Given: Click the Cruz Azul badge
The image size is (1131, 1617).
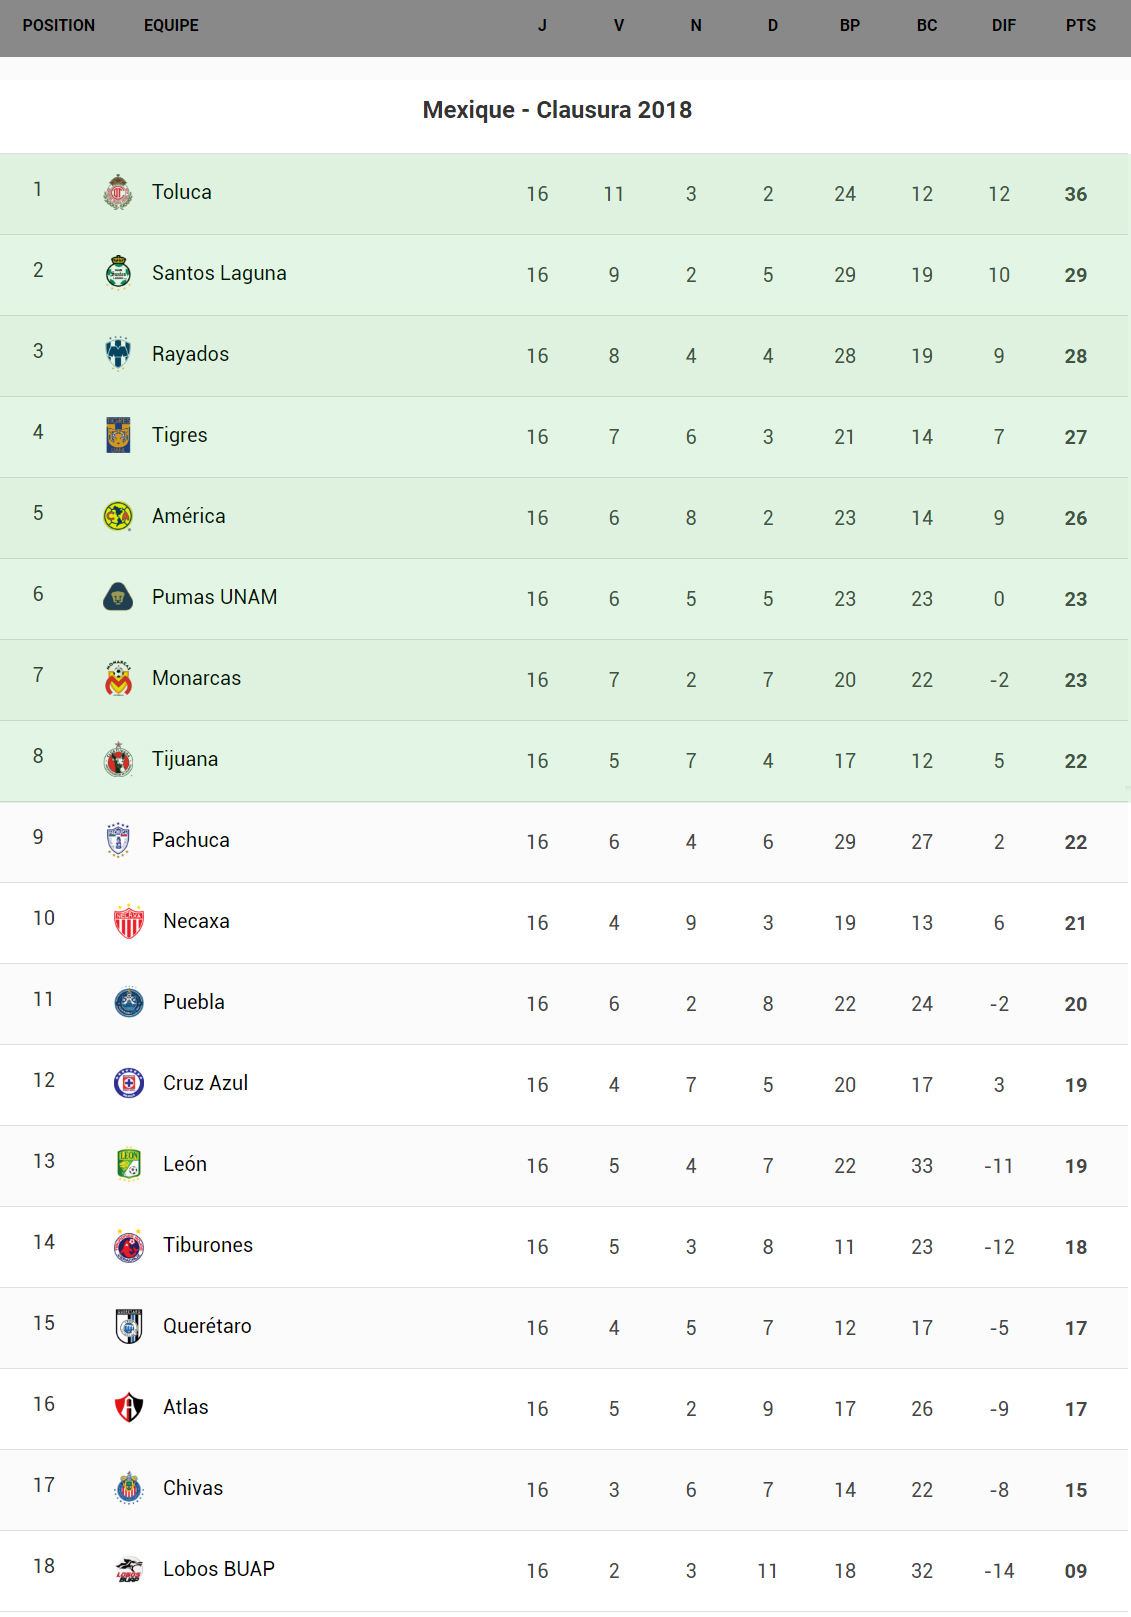Looking at the screenshot, I should click(129, 1083).
